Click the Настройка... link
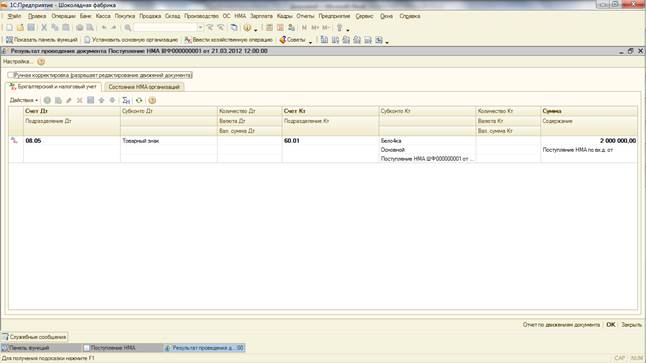The image size is (646, 363). pos(18,62)
